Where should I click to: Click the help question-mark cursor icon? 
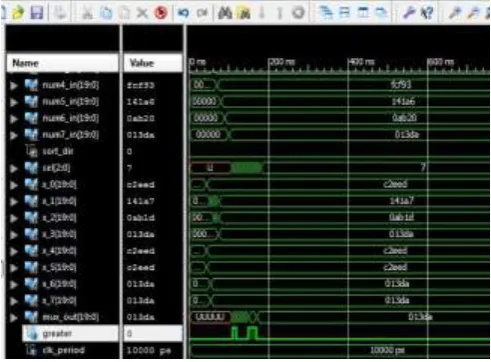pos(427,13)
